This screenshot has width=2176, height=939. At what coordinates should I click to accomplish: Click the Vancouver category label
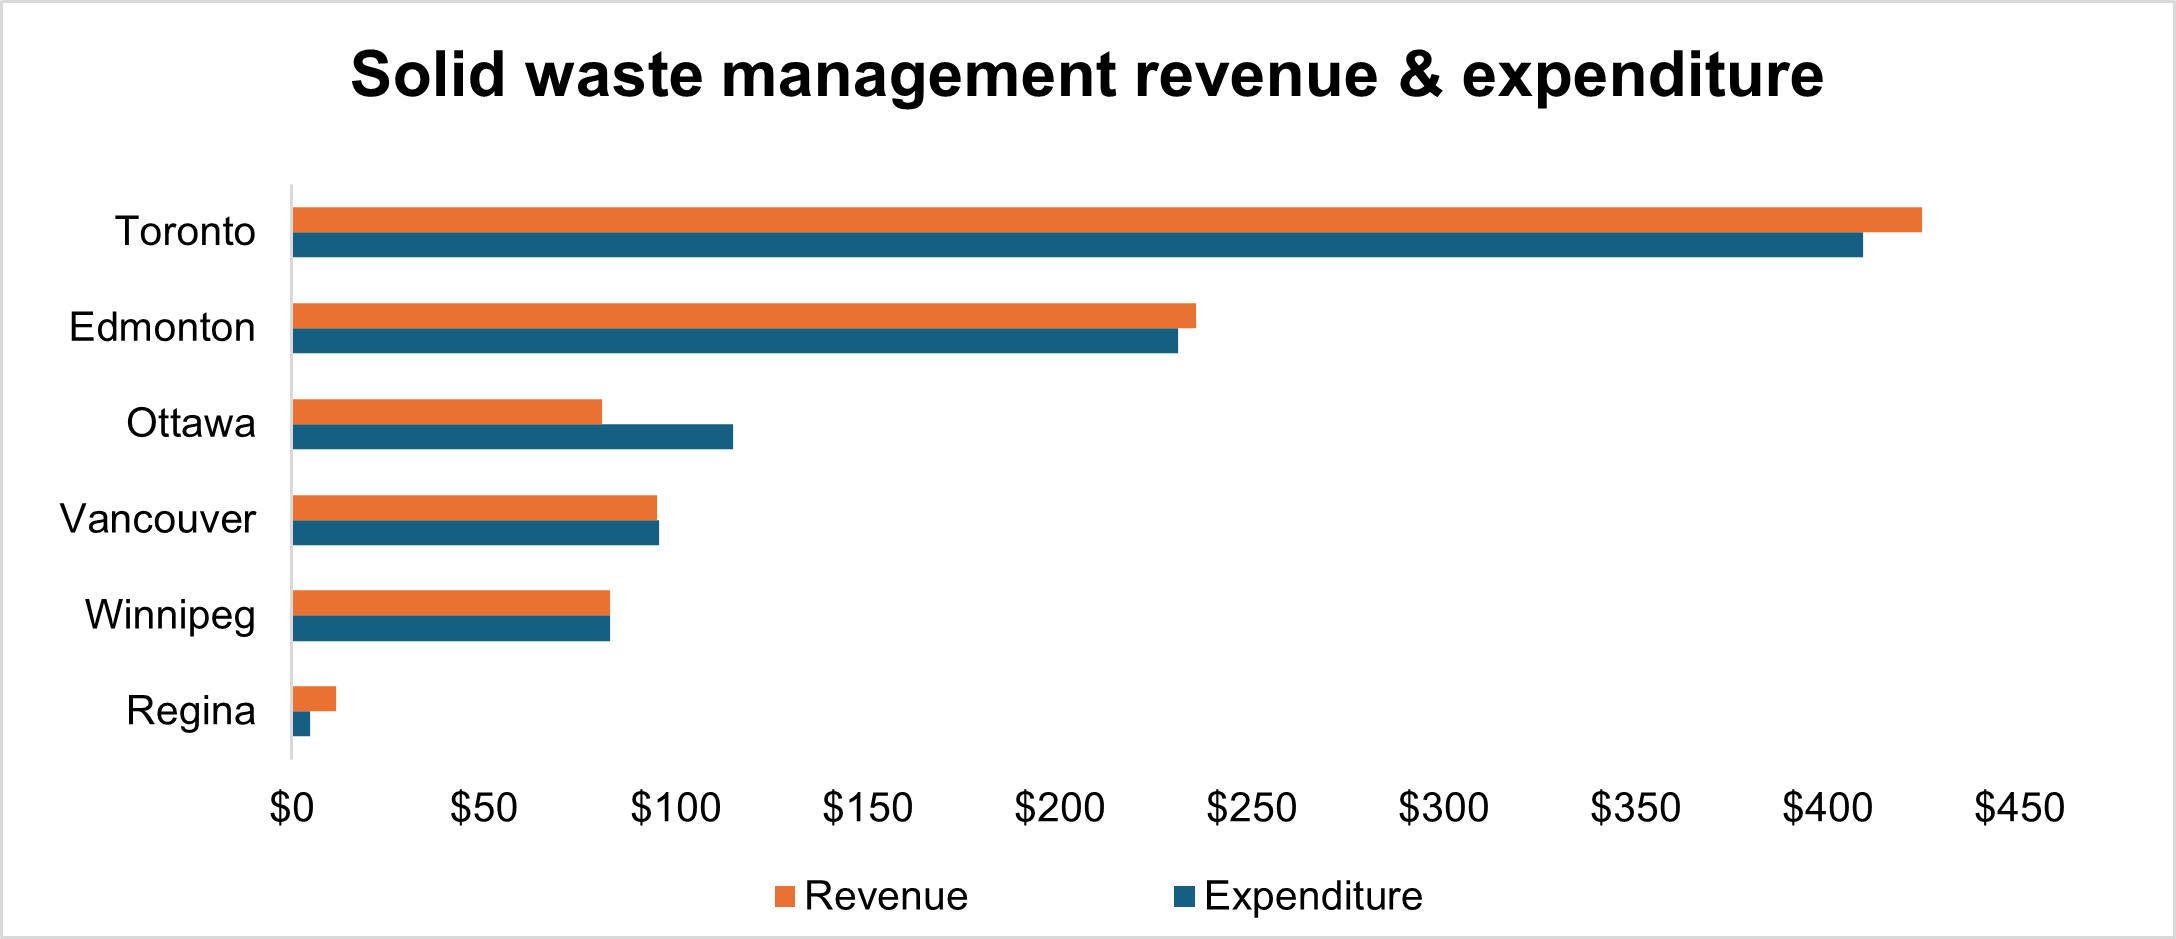pyautogui.click(x=158, y=520)
